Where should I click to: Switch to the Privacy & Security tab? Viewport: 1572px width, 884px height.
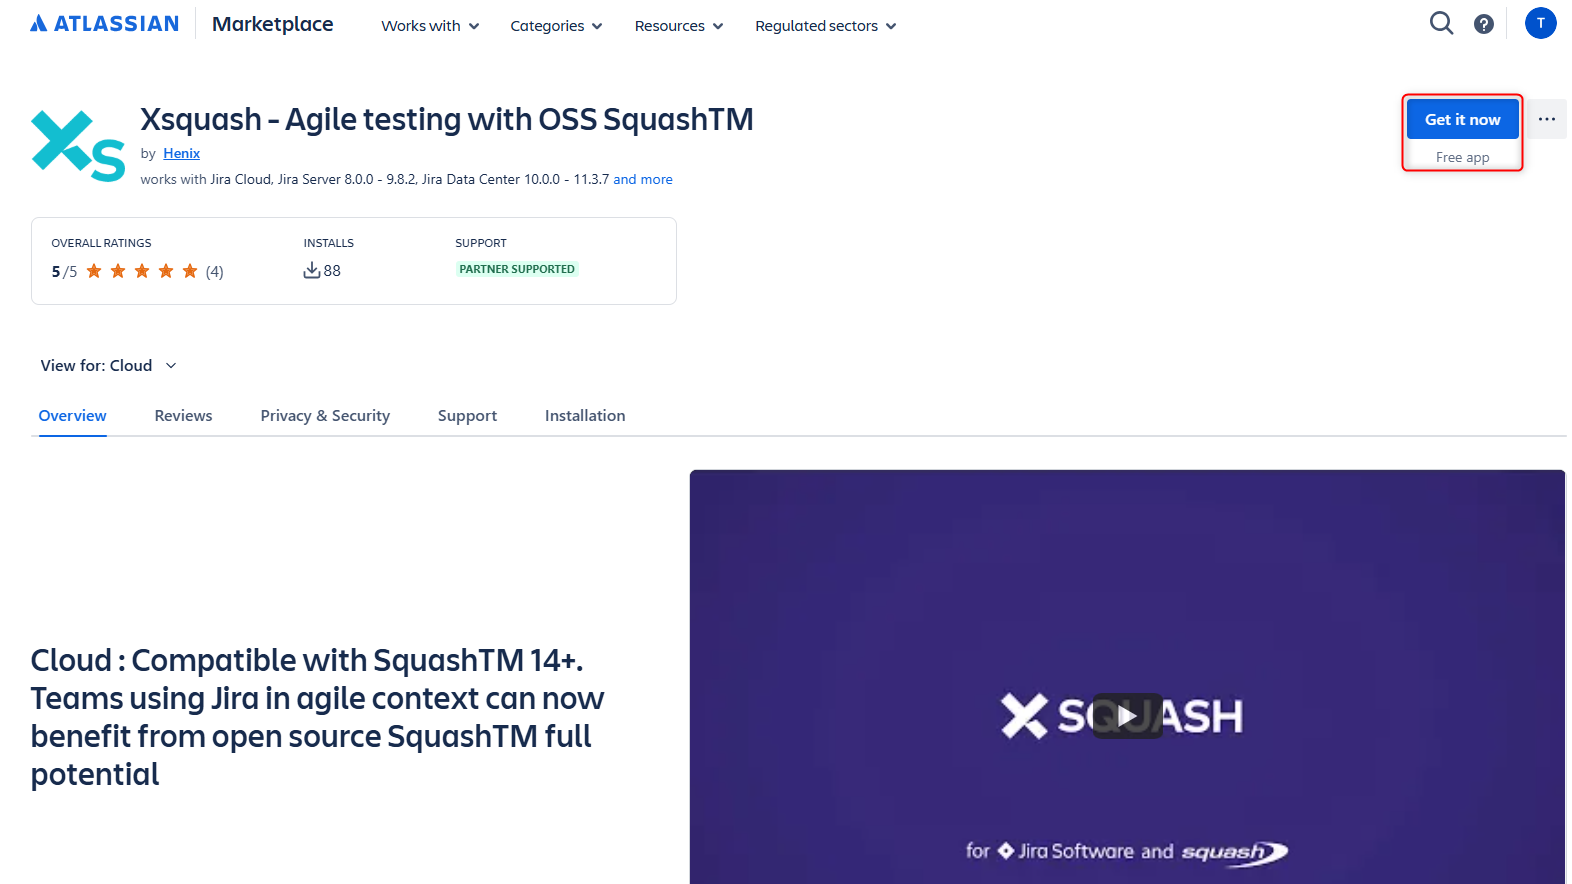click(325, 416)
